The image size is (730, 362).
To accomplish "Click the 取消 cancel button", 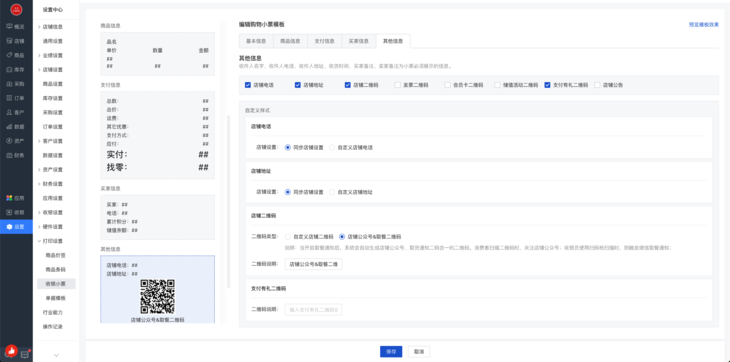I will pyautogui.click(x=419, y=352).
